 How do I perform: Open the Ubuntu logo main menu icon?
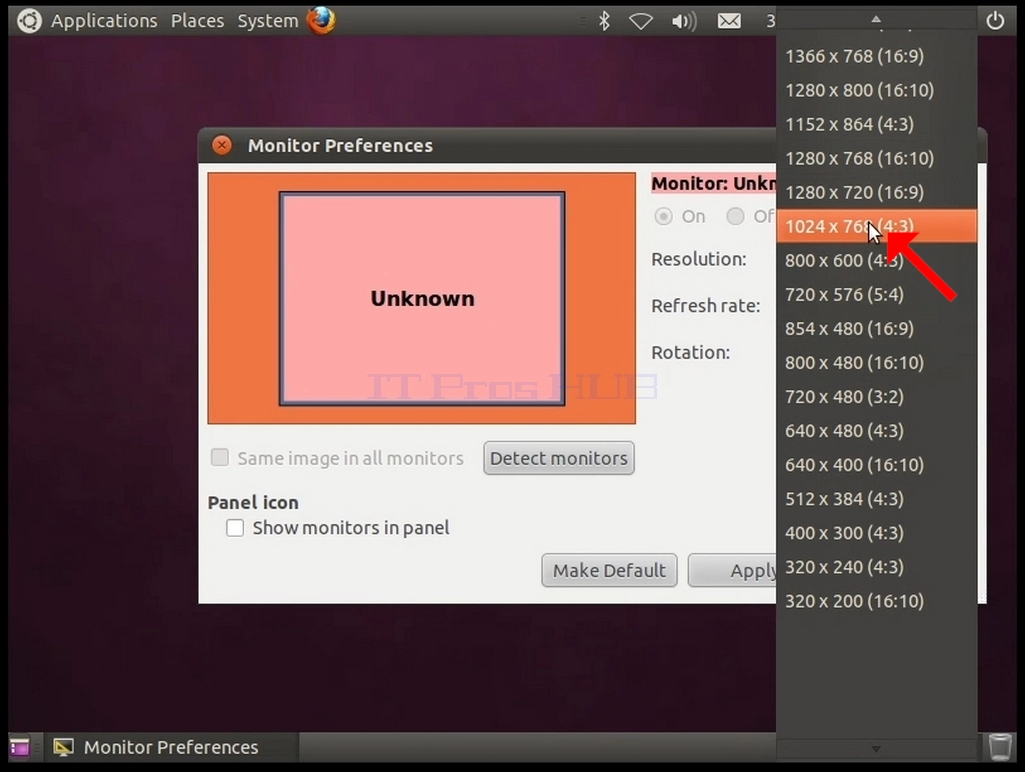click(x=29, y=21)
